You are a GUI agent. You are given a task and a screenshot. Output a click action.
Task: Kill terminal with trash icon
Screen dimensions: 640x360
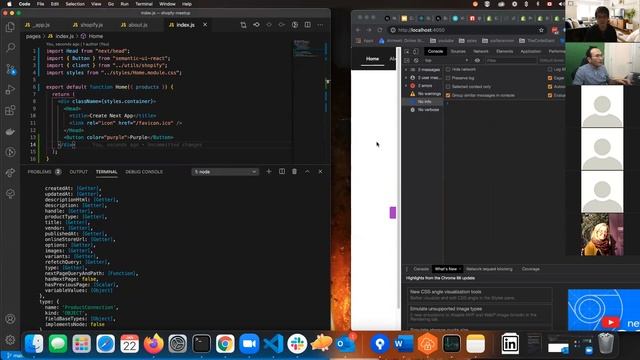point(294,171)
